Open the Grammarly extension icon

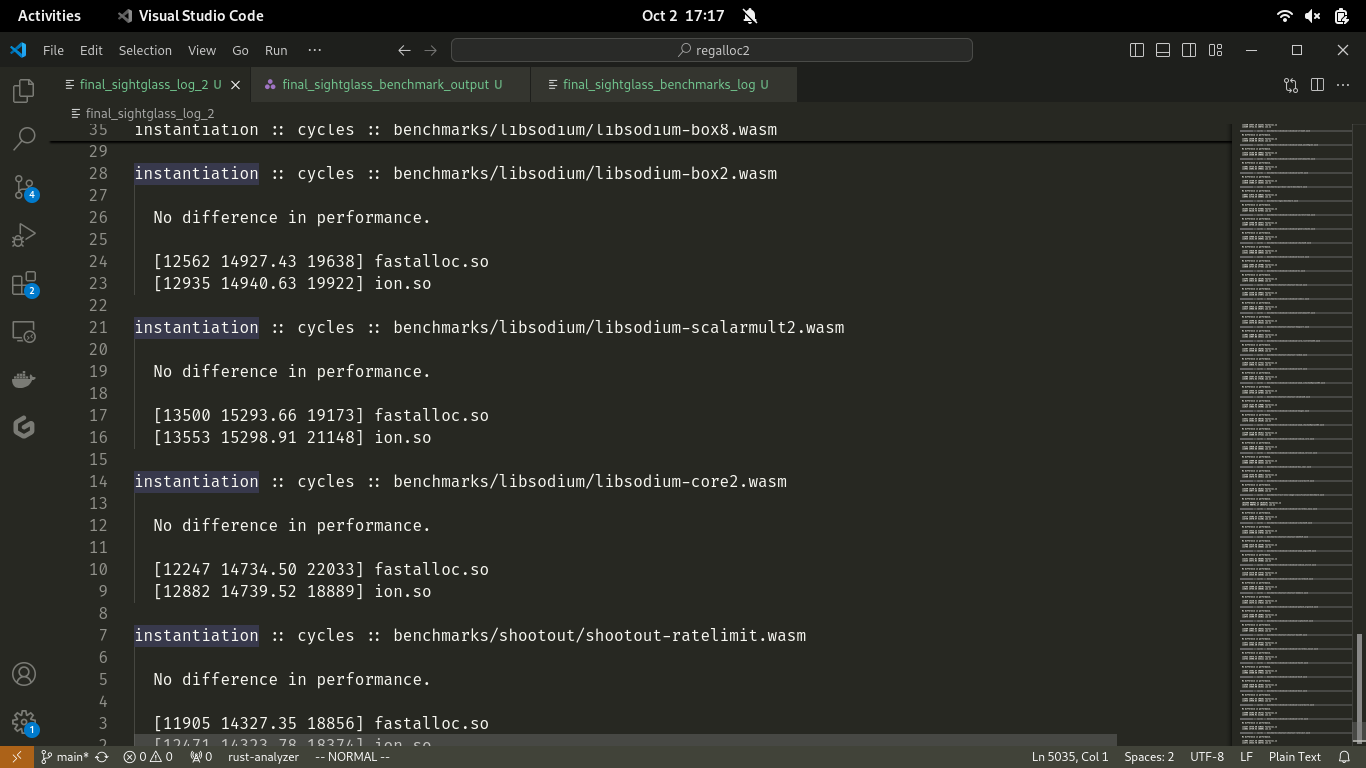pos(24,428)
